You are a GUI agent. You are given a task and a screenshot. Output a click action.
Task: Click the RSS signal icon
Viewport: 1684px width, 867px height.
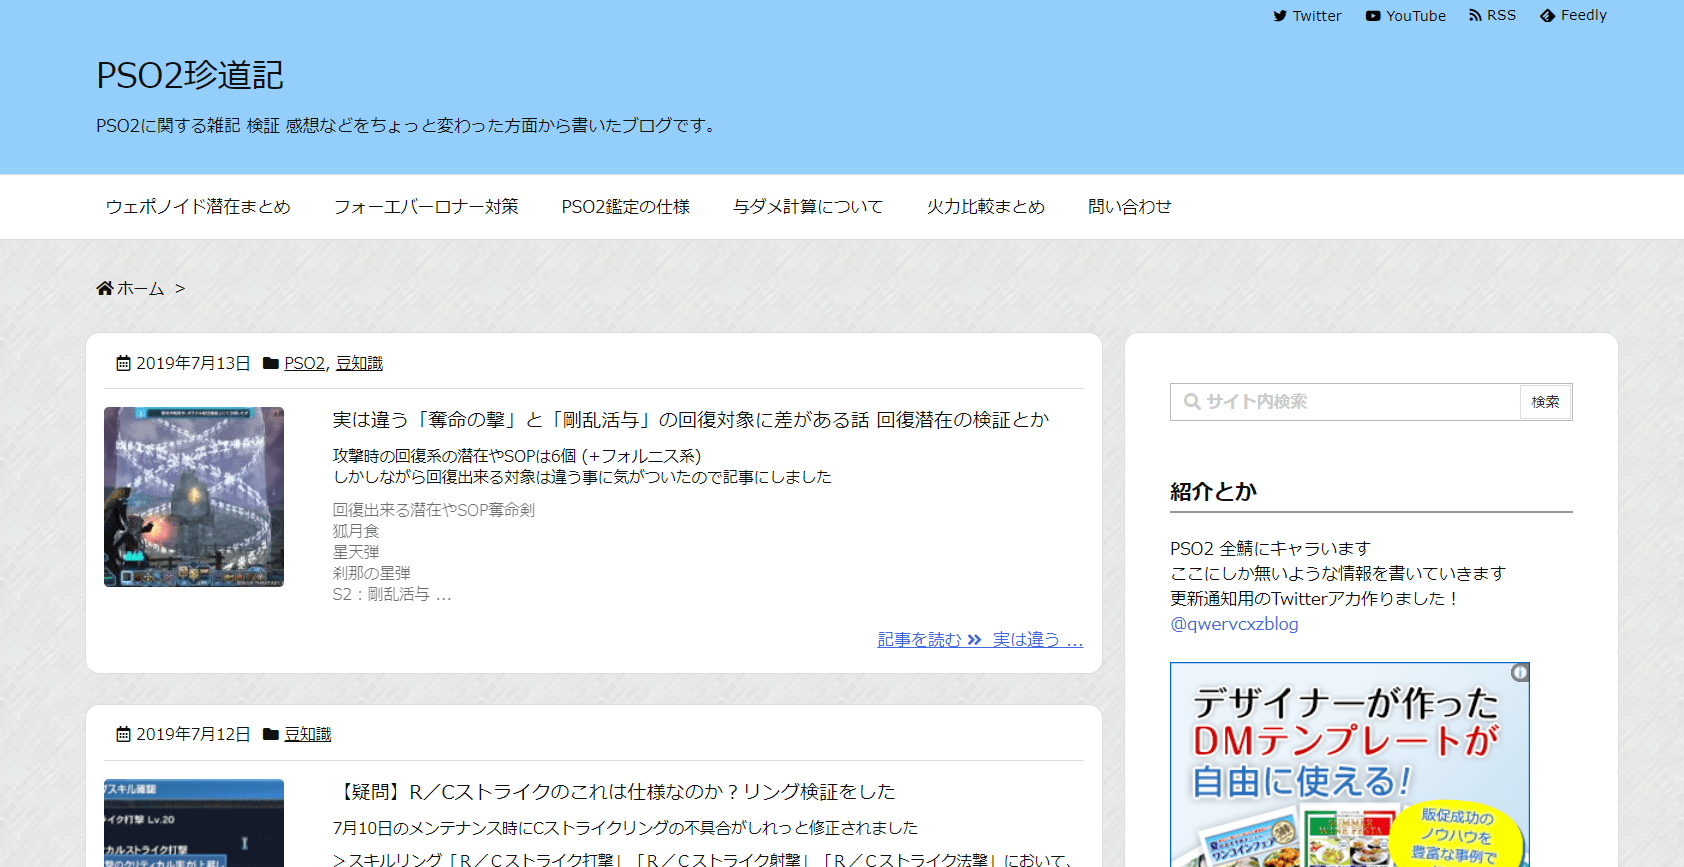(1475, 15)
